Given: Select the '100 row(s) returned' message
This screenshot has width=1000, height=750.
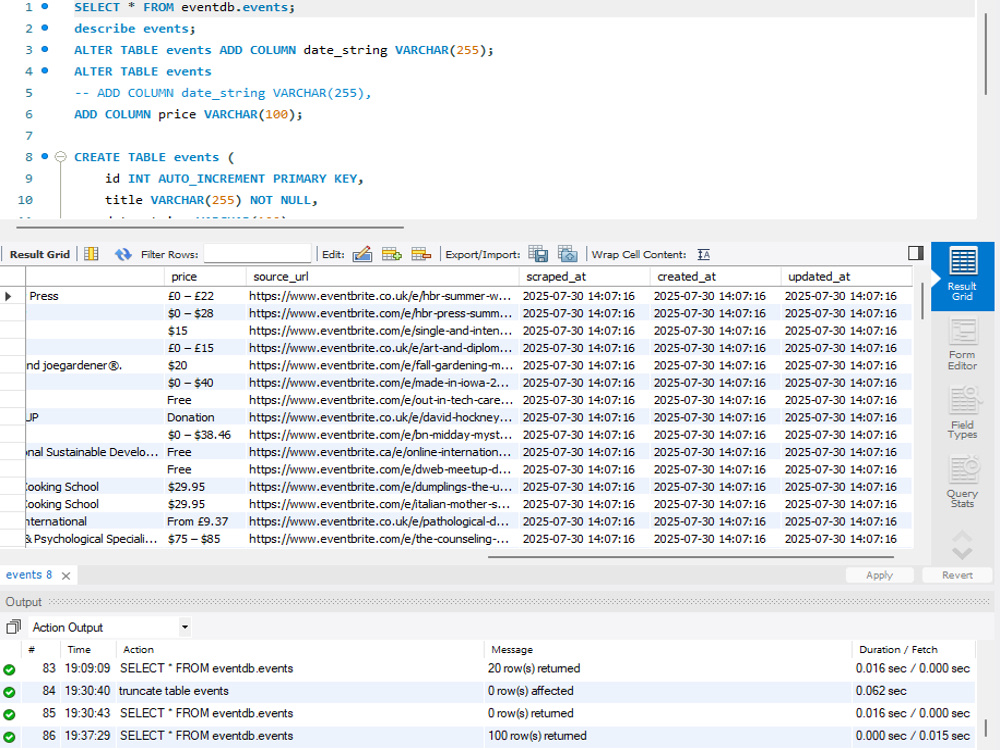Looking at the screenshot, I should coord(537,735).
